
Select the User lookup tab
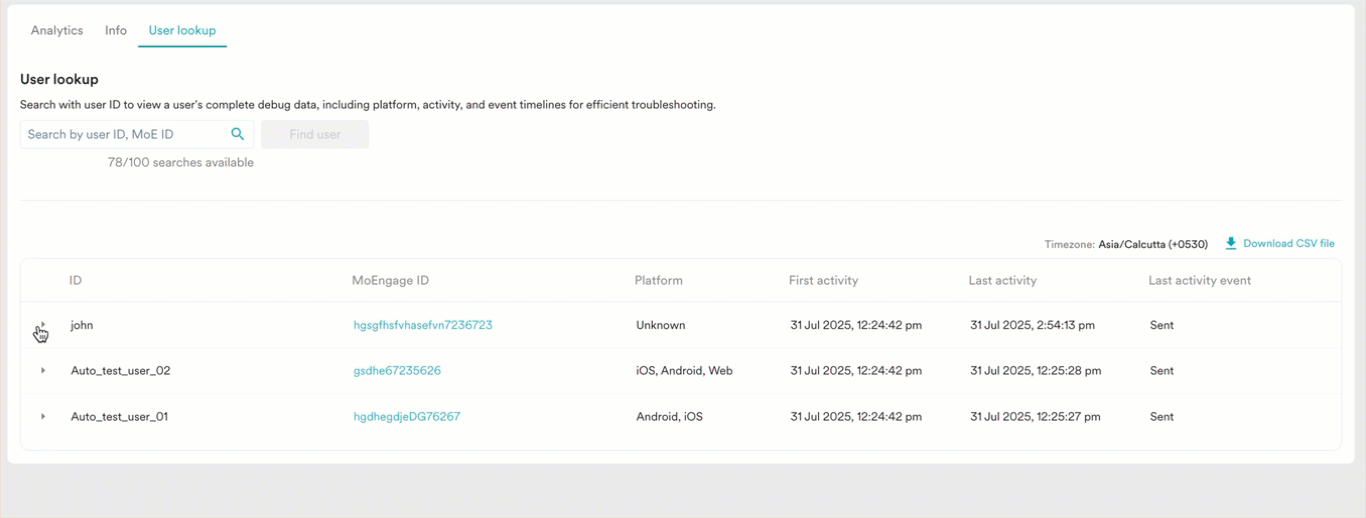(x=182, y=30)
